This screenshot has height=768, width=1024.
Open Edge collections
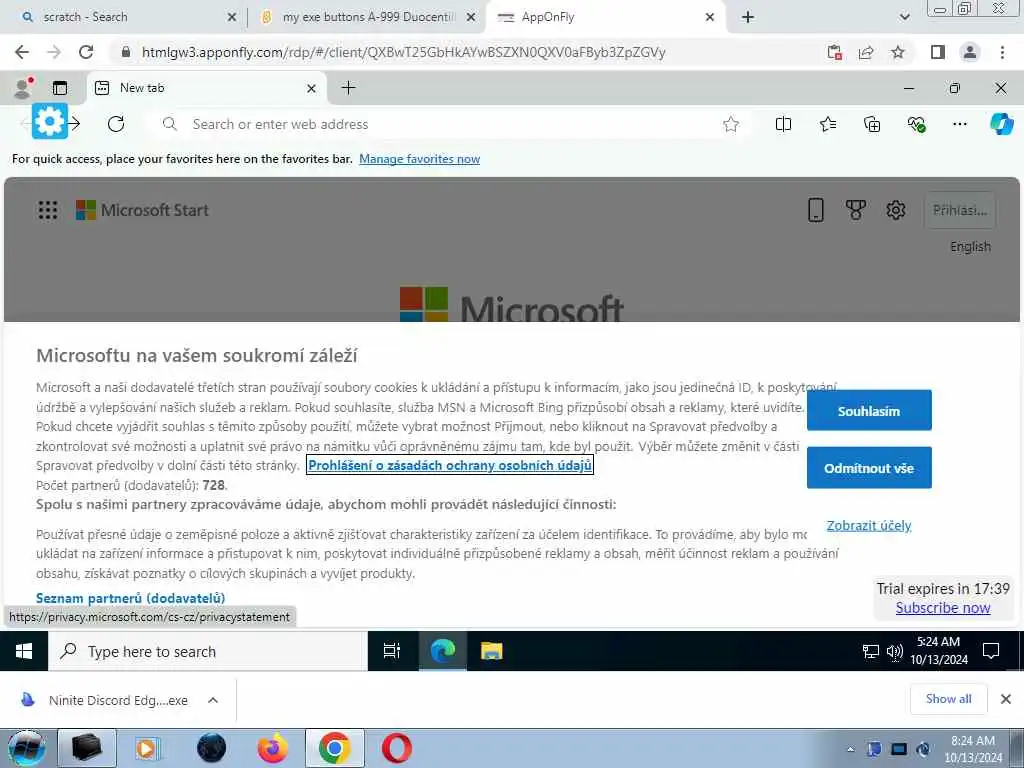pyautogui.click(x=872, y=124)
